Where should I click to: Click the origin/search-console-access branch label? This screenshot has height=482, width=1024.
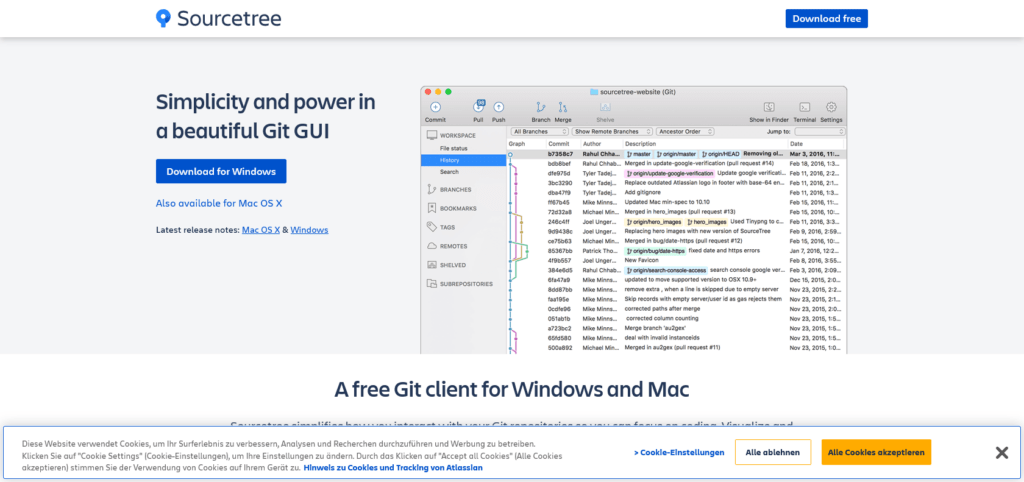[x=665, y=270]
